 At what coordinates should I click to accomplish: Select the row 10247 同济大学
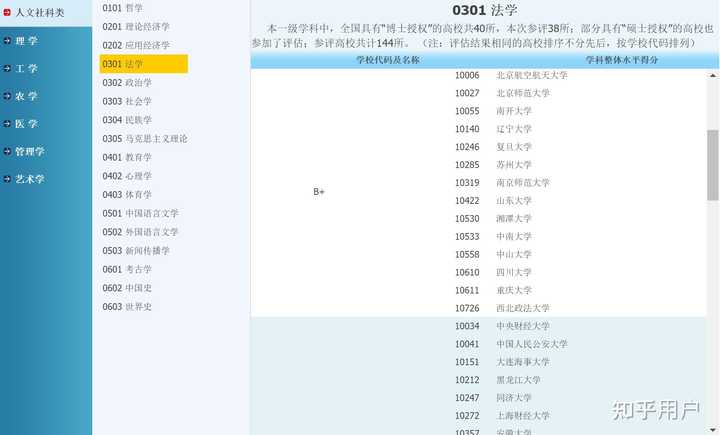(x=493, y=397)
